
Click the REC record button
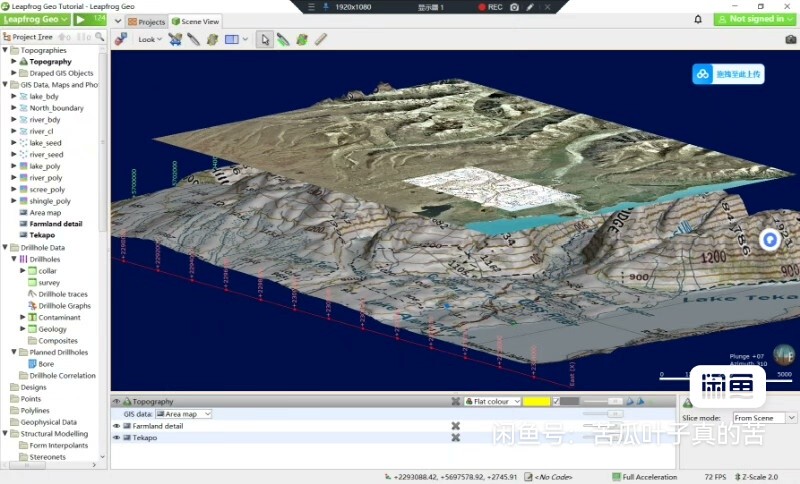(490, 7)
